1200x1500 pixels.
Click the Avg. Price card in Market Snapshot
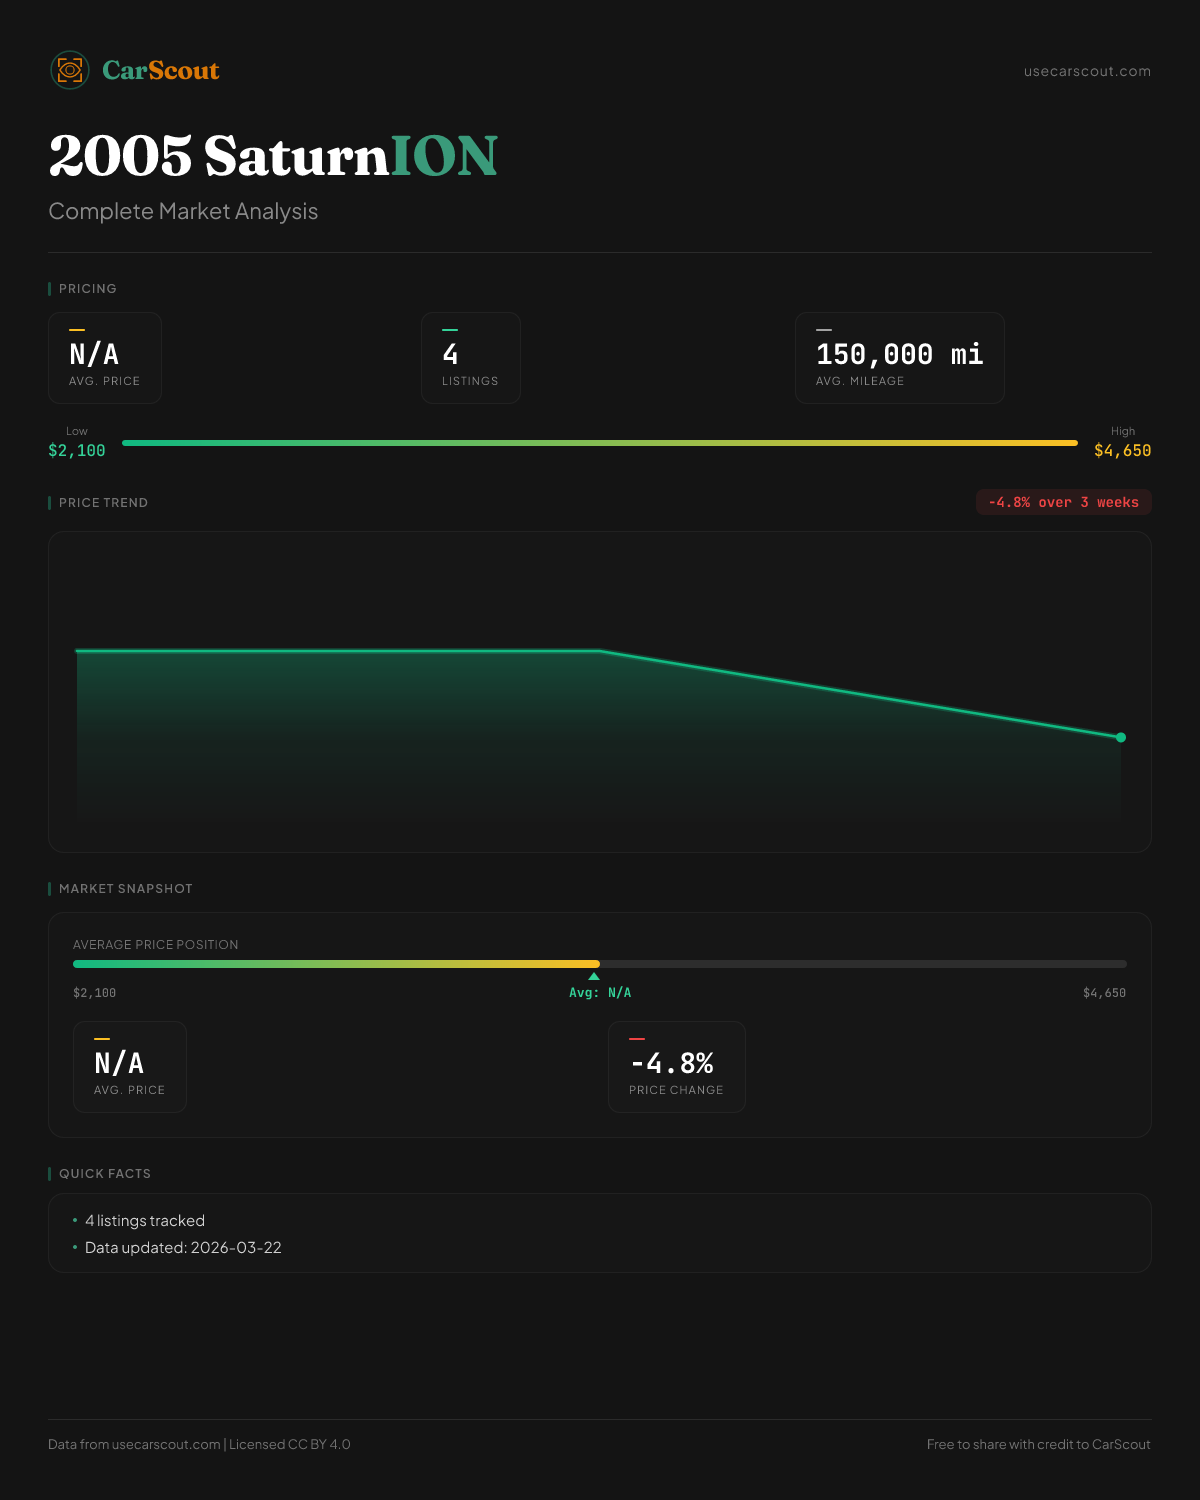tap(130, 1067)
